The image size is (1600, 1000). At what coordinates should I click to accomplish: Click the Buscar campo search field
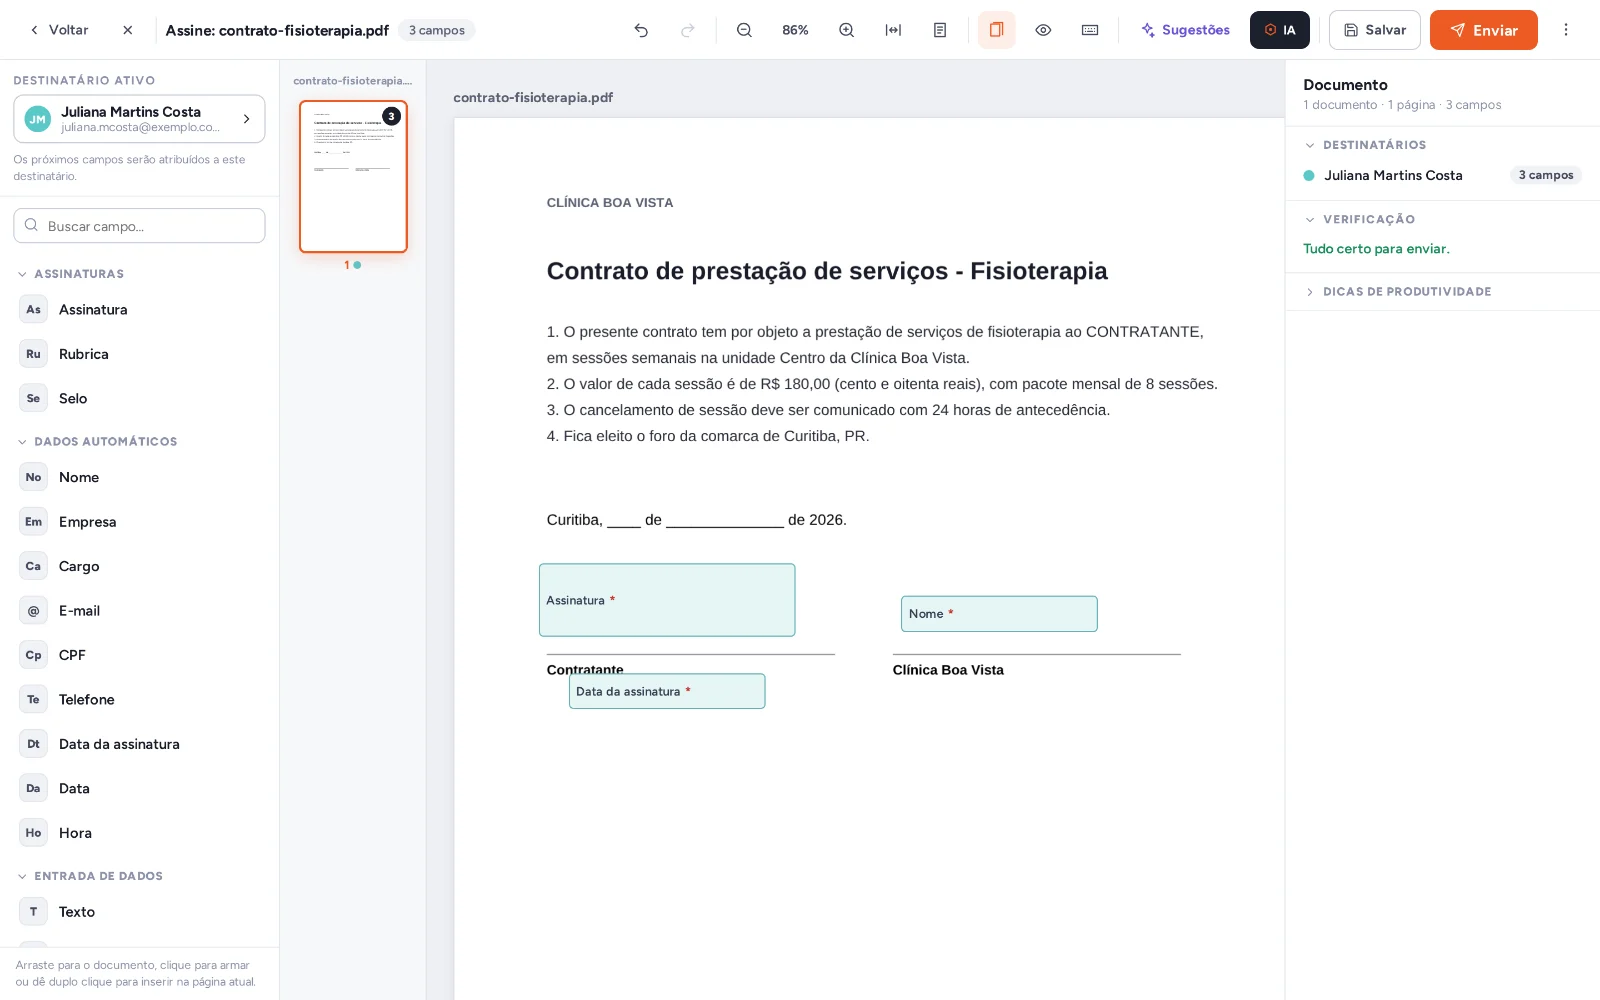pos(139,226)
